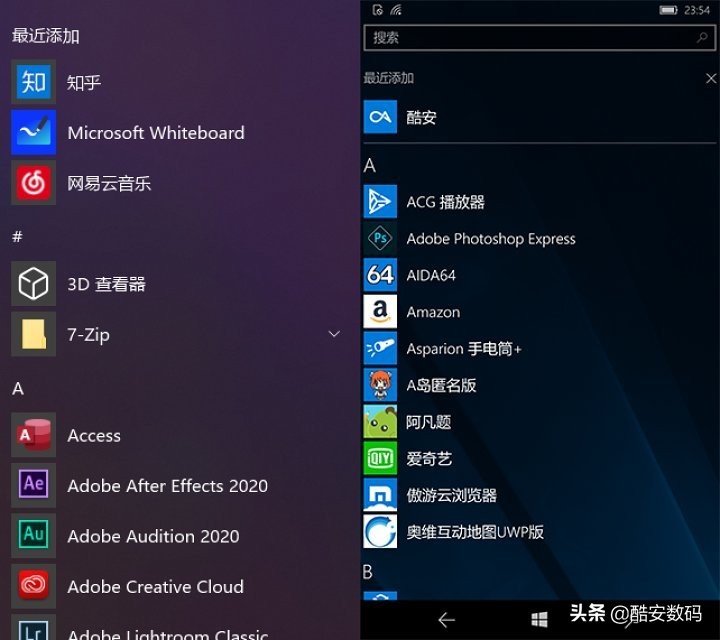Select 爱奇艺 label
Image resolution: width=720 pixels, height=640 pixels.
(429, 459)
